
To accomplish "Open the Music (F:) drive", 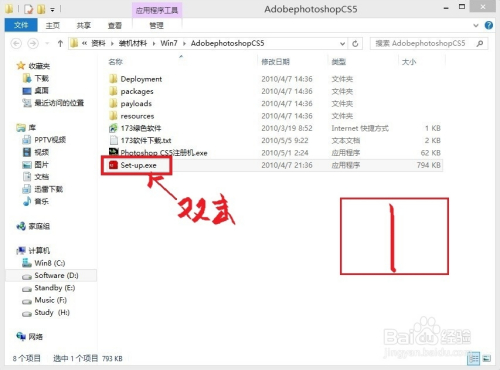I will click(51, 300).
